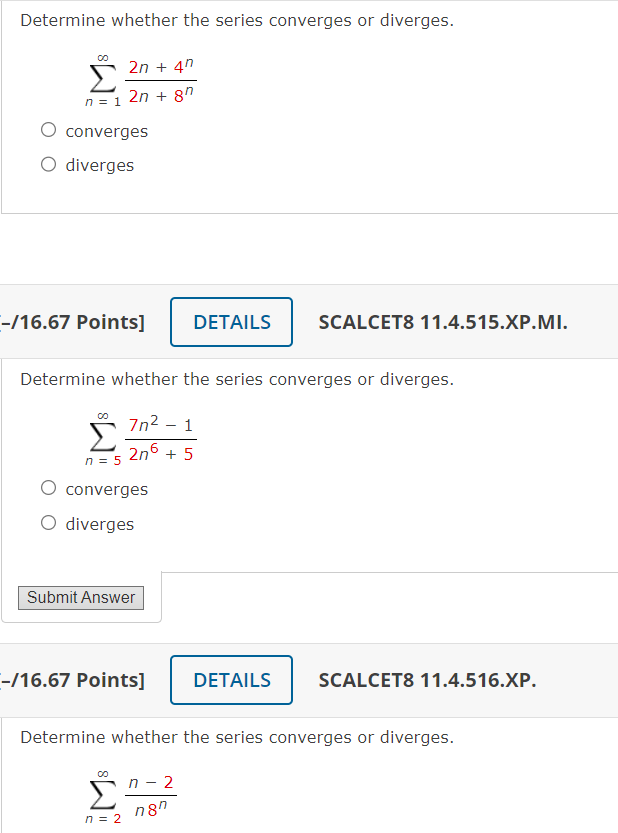
Task: Open the SCALCET8 11.4.515.XP.MI reference link
Action: [x=443, y=322]
